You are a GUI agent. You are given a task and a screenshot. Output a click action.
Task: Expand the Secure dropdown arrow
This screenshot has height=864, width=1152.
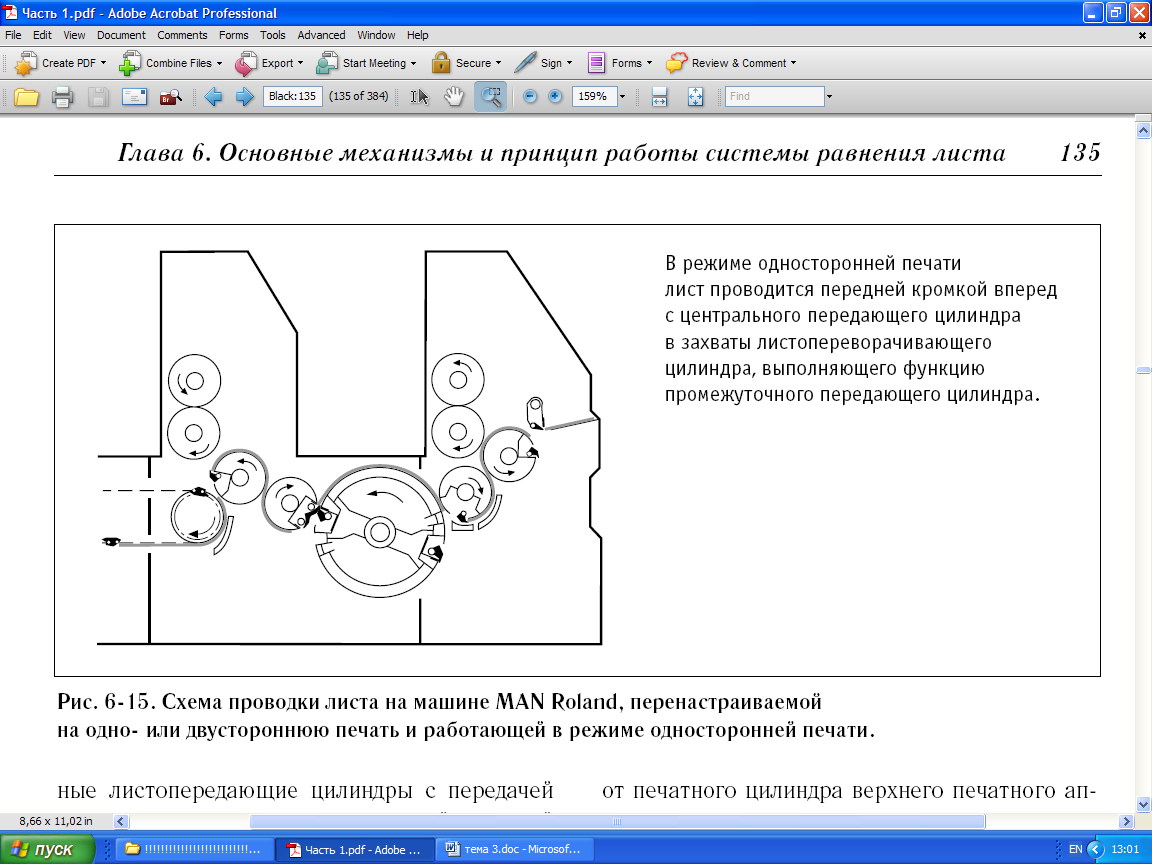[x=498, y=63]
